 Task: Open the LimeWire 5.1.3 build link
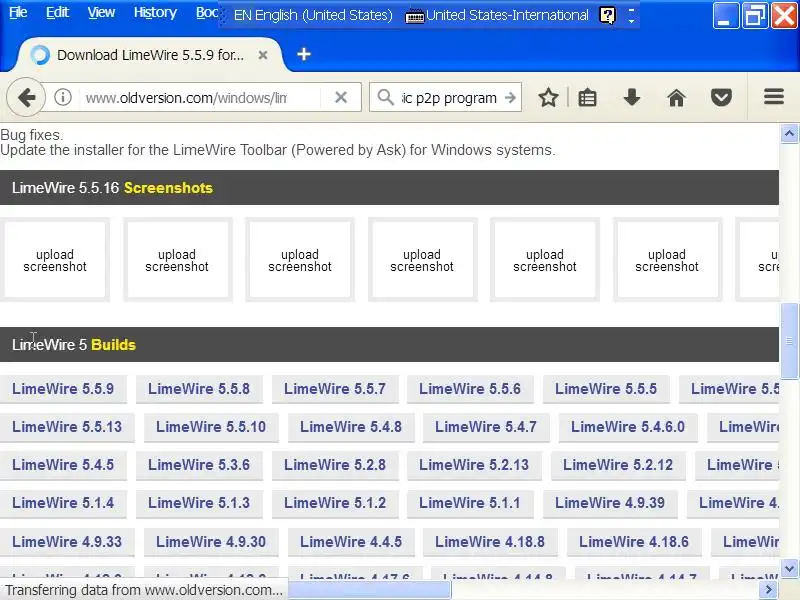[x=199, y=503]
